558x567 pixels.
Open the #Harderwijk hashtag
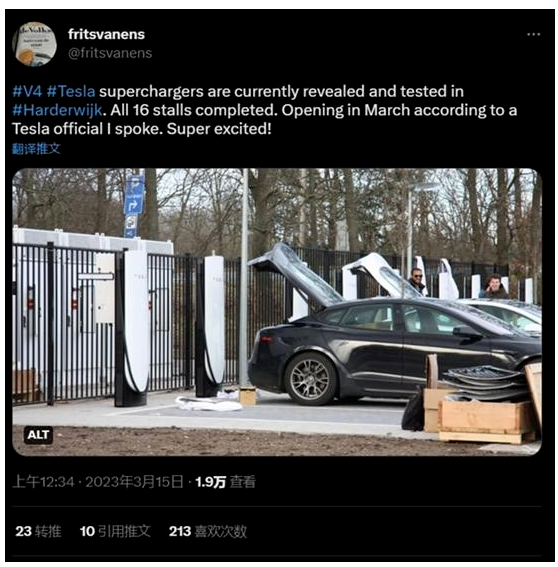[57, 110]
